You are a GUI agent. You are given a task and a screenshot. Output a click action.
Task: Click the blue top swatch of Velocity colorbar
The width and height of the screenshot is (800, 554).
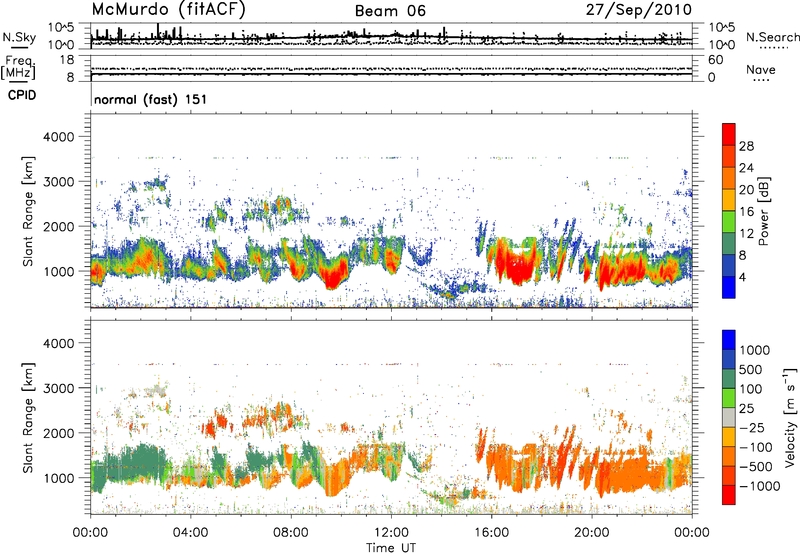click(729, 340)
